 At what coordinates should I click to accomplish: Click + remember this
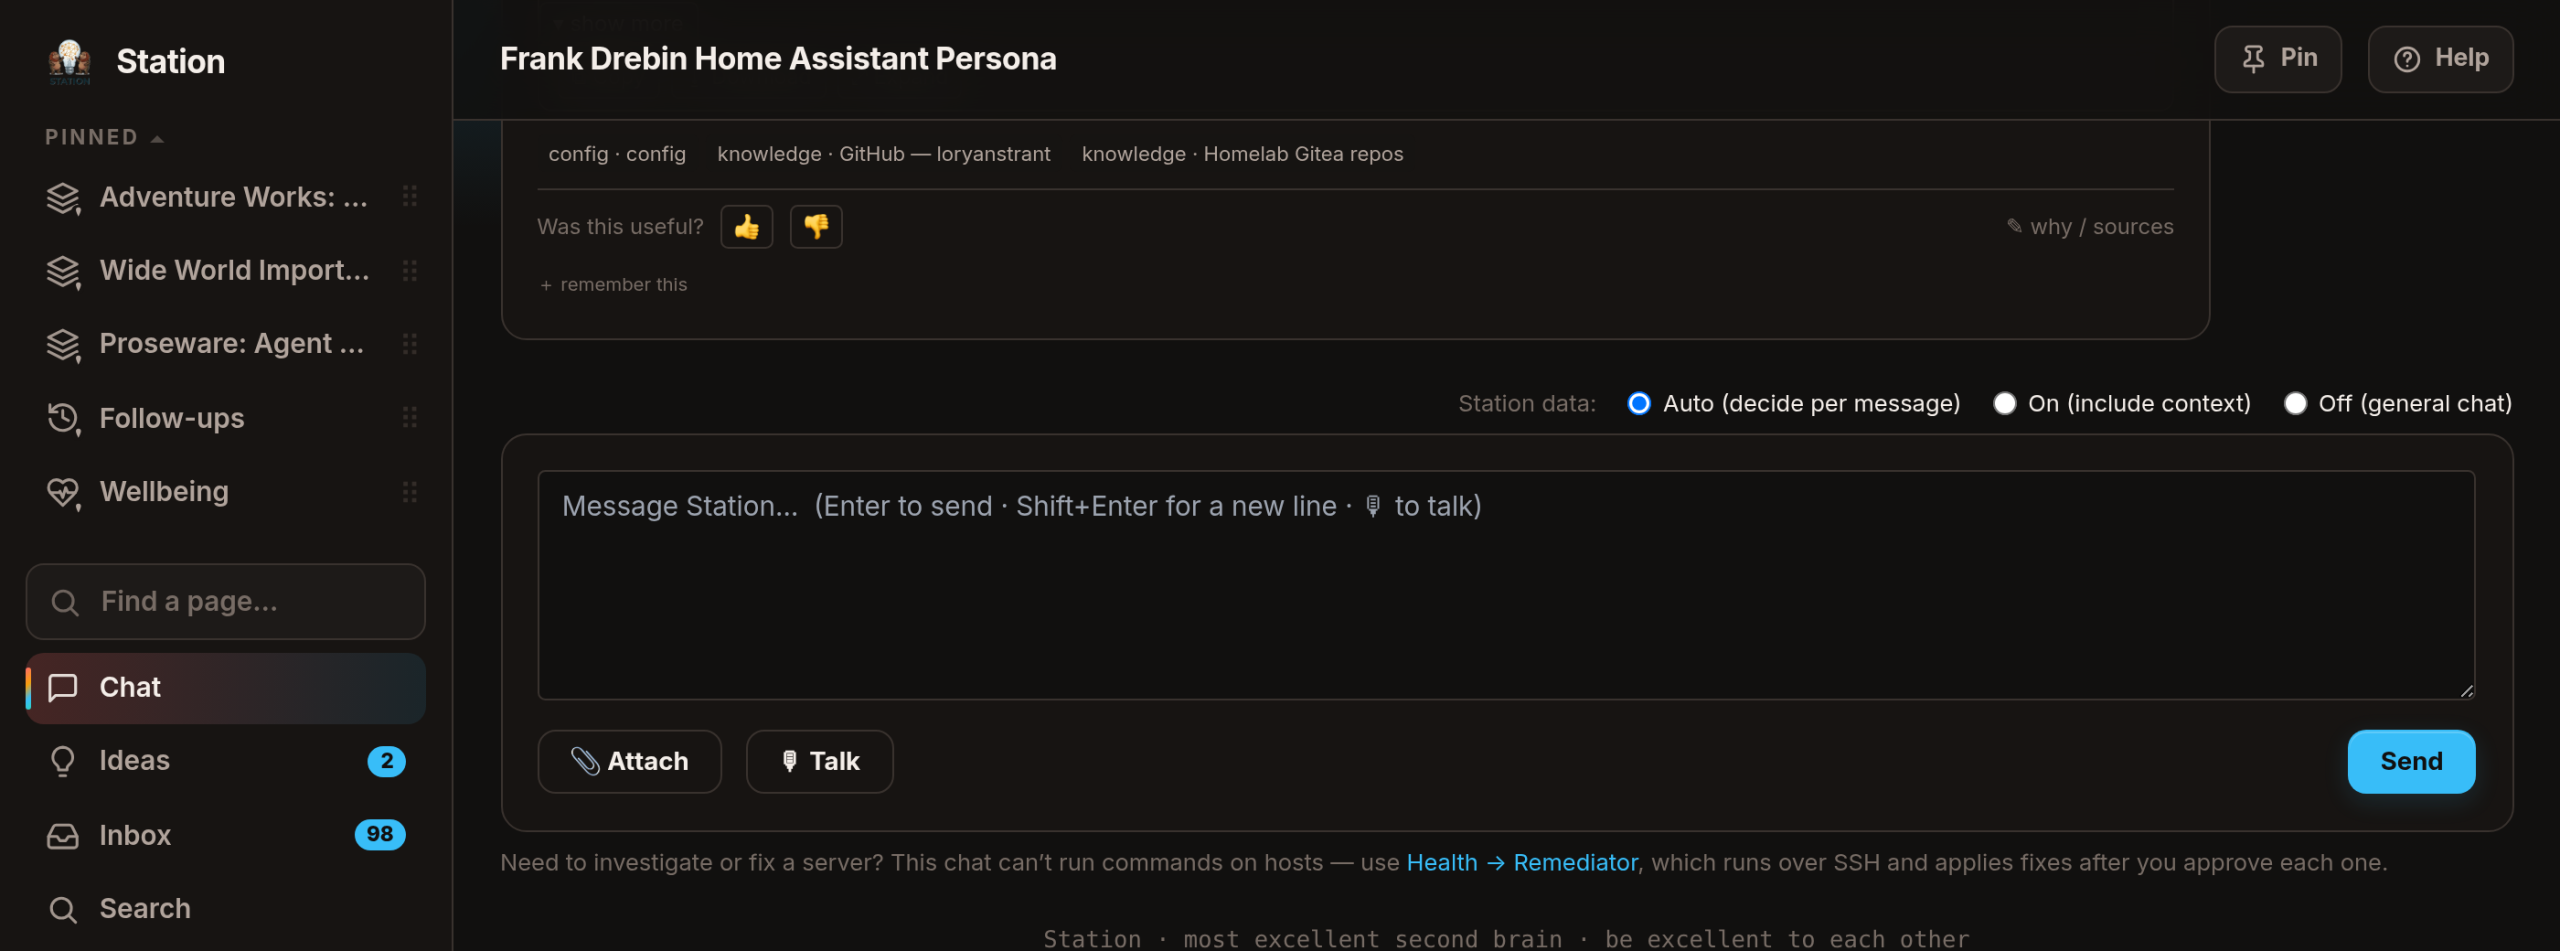pos(613,285)
